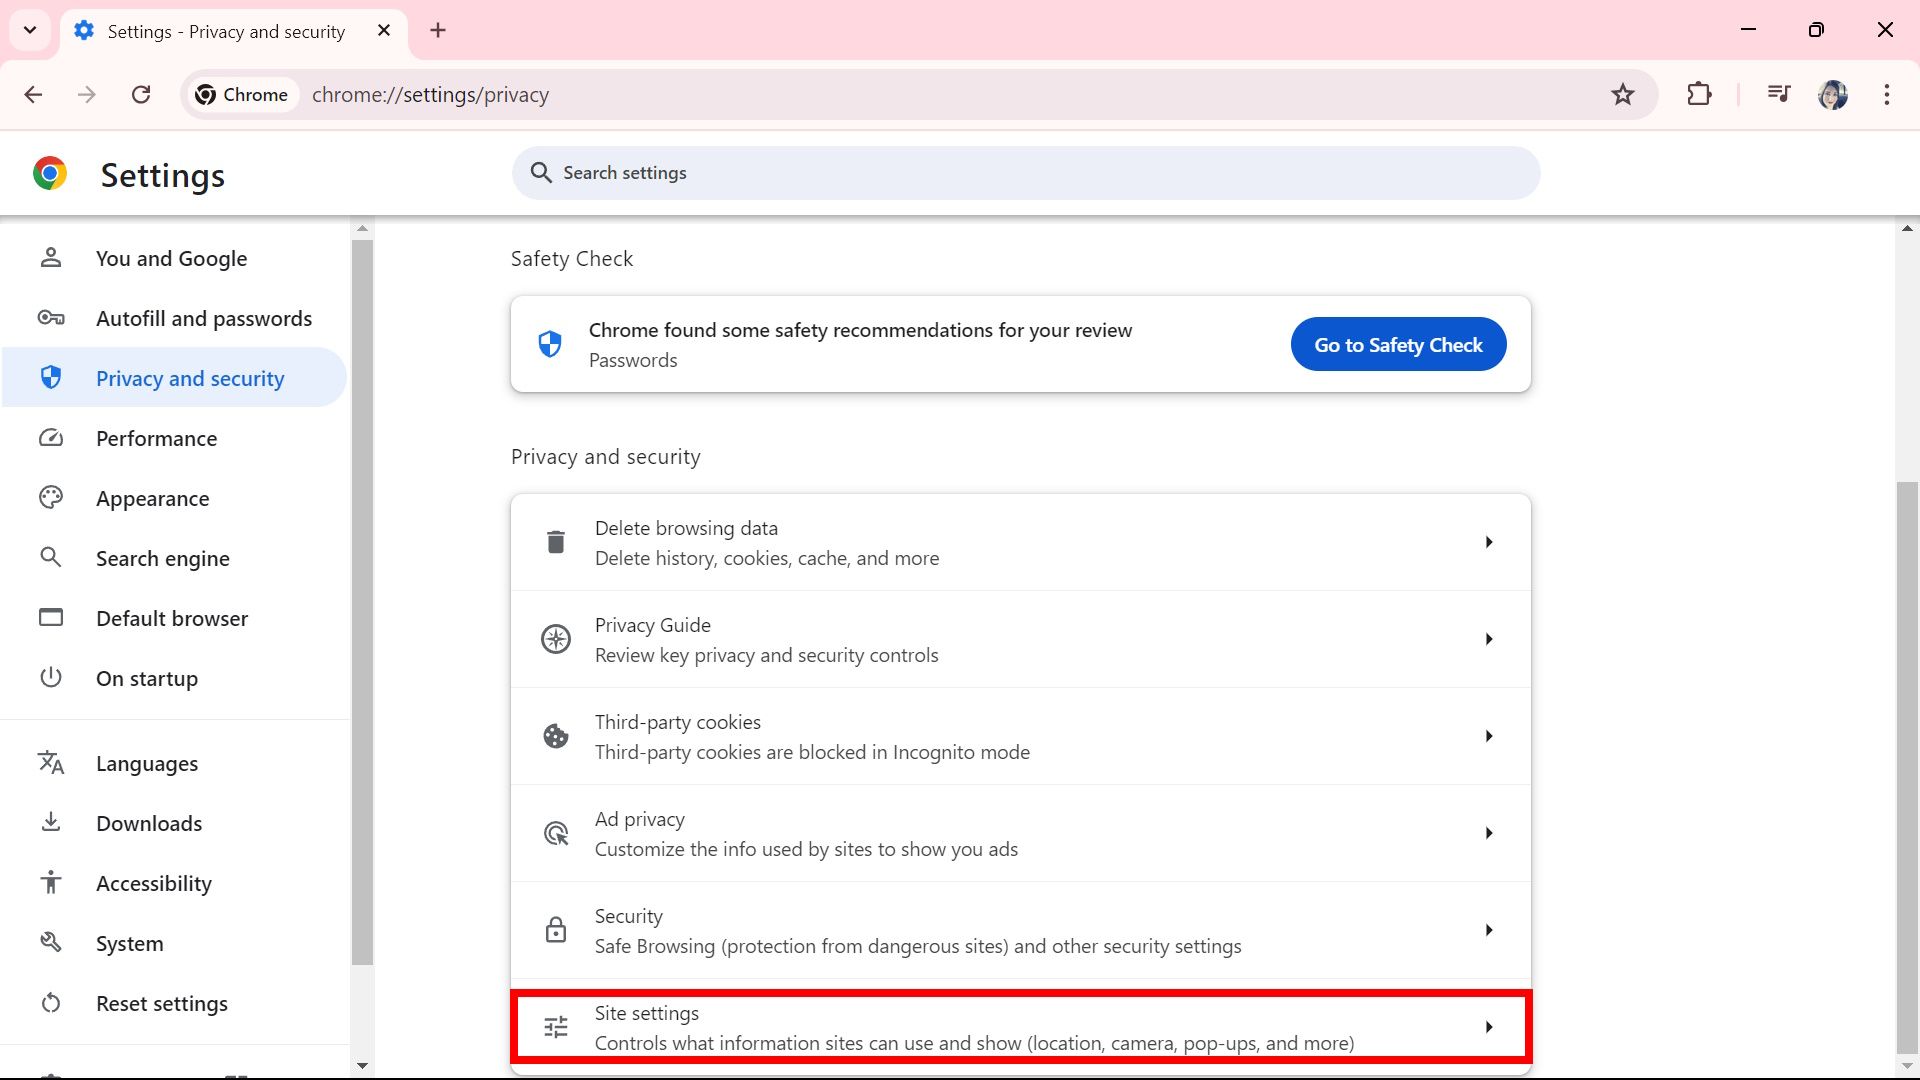The height and width of the screenshot is (1080, 1920).
Task: Select the Appearance palette icon
Action: pyautogui.click(x=51, y=497)
